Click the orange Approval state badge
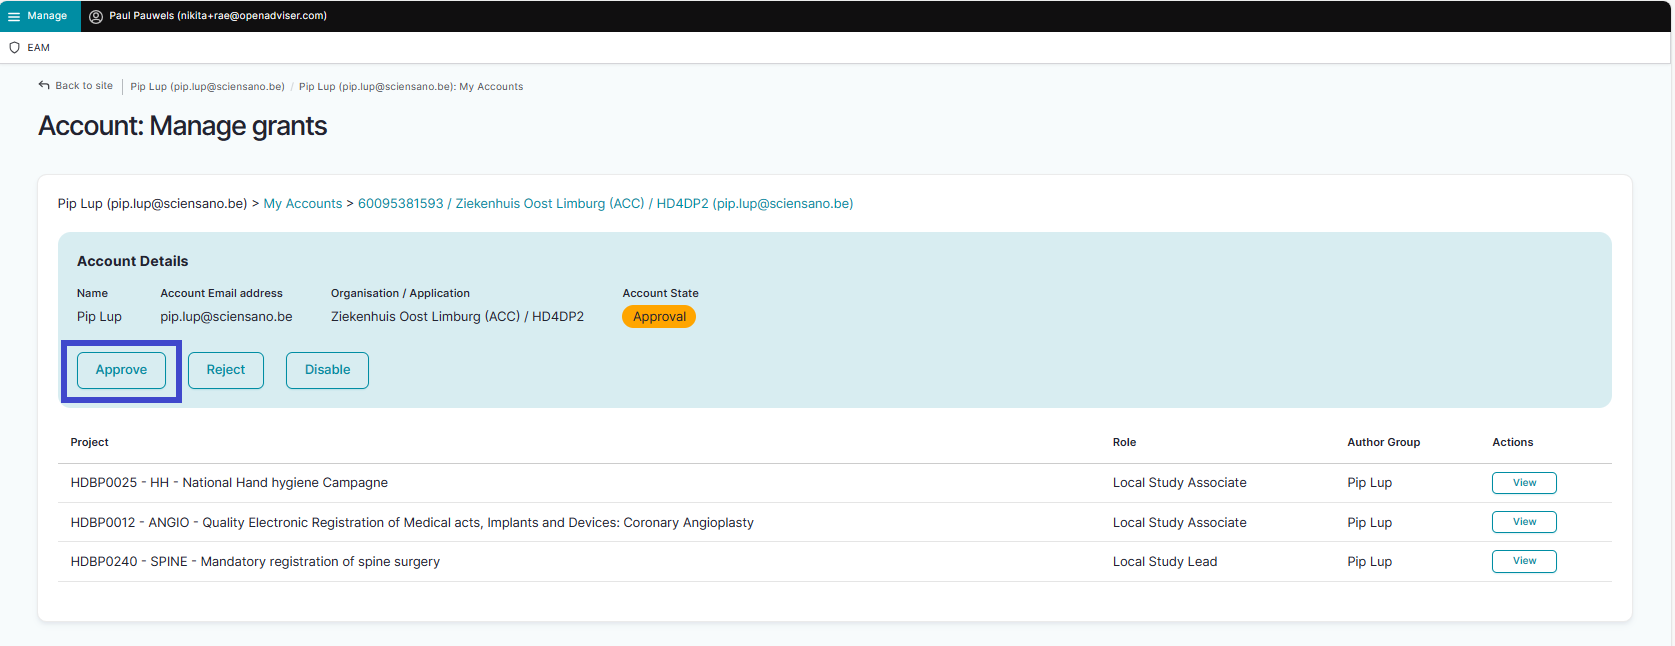The image size is (1675, 646). click(x=659, y=317)
